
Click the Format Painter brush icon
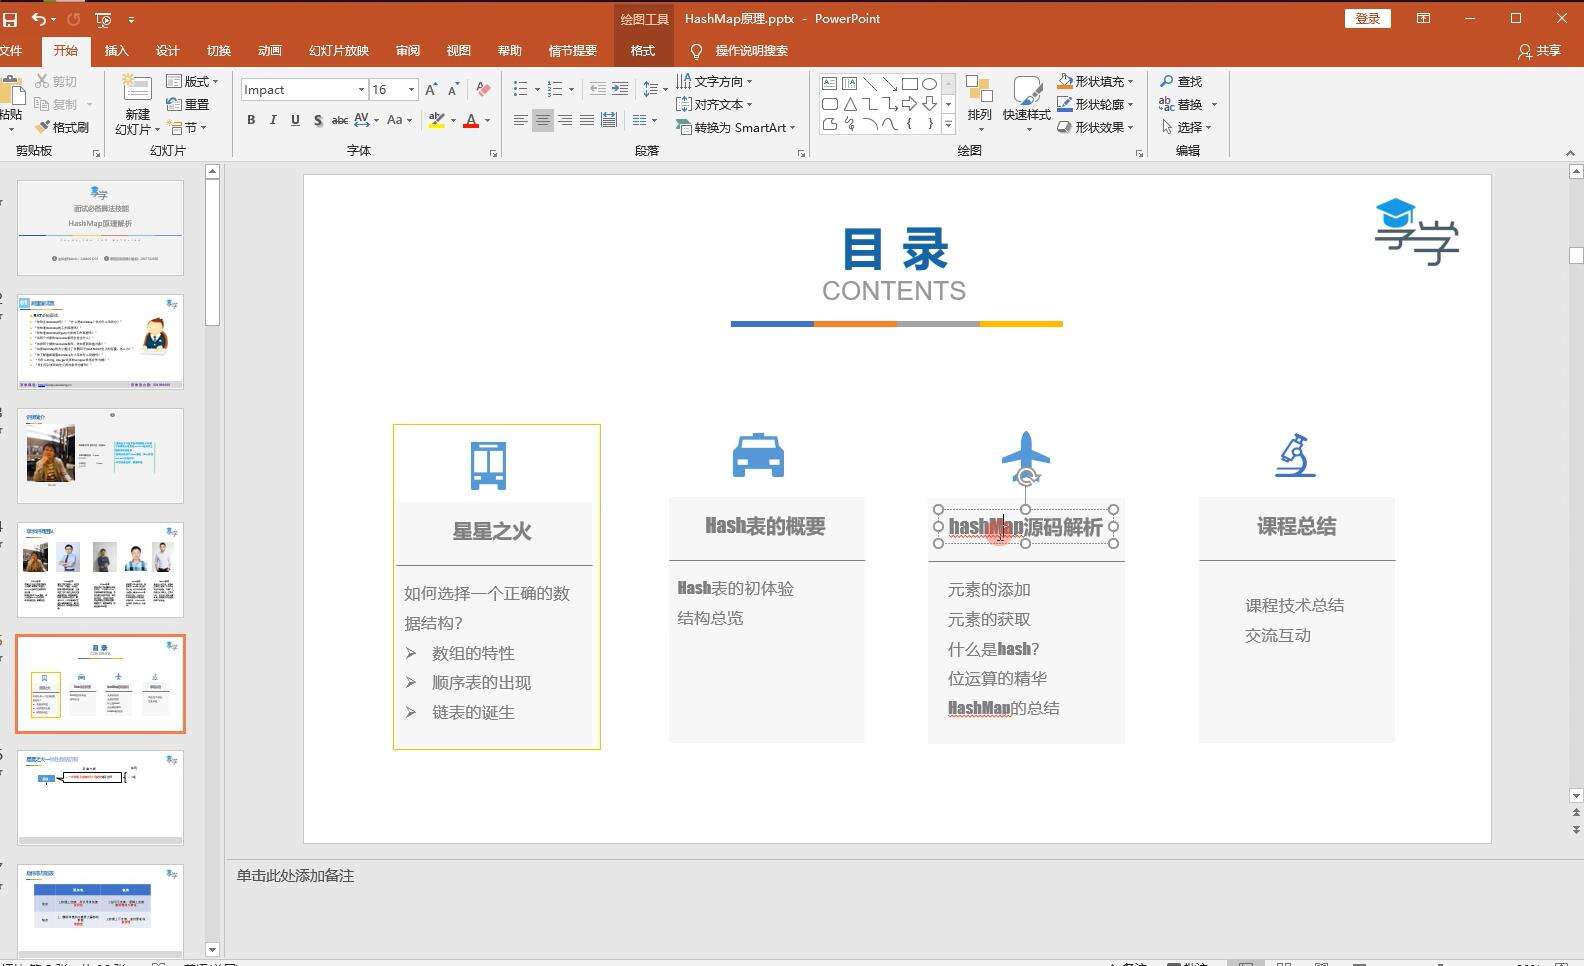[x=42, y=127]
